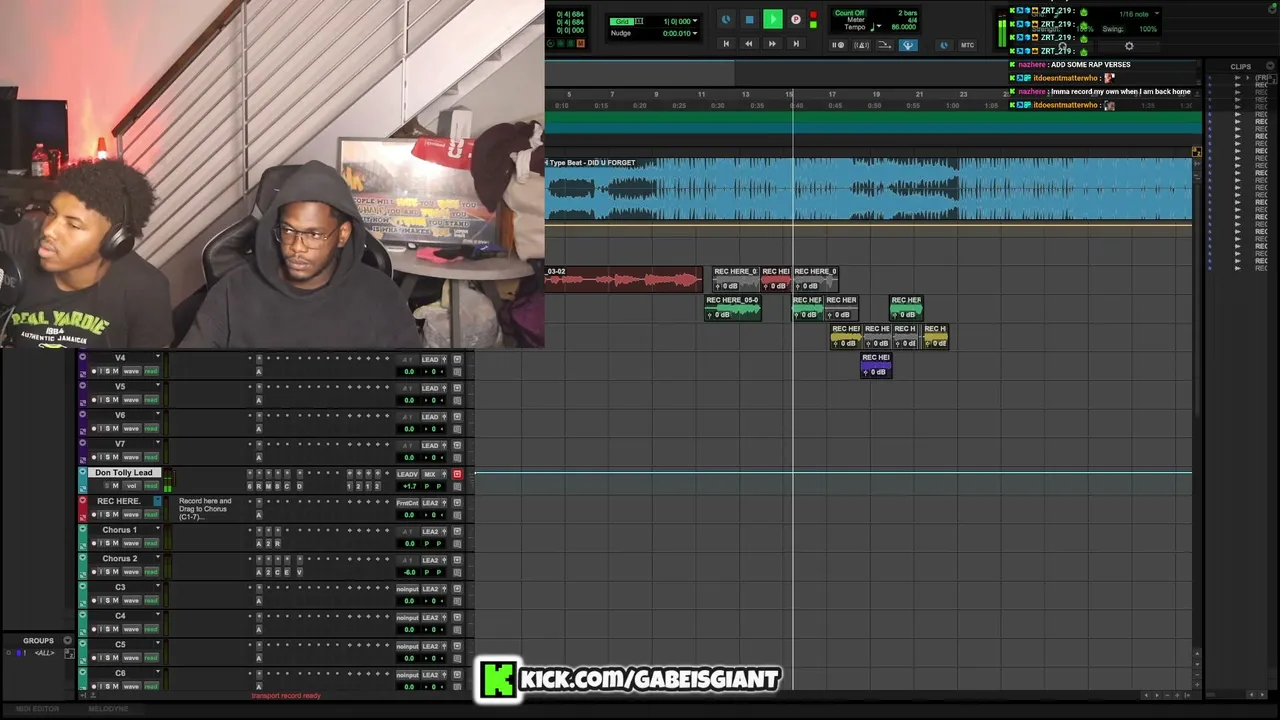Open the LEADV input selector on Don Tolly Lead
1280x720 pixels.
pyautogui.click(x=407, y=474)
